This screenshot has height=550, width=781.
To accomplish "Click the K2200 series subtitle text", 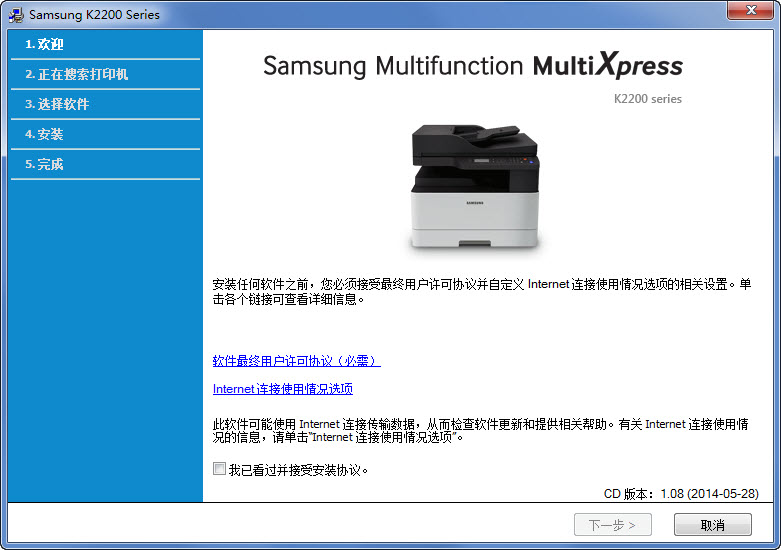I will click(x=648, y=99).
